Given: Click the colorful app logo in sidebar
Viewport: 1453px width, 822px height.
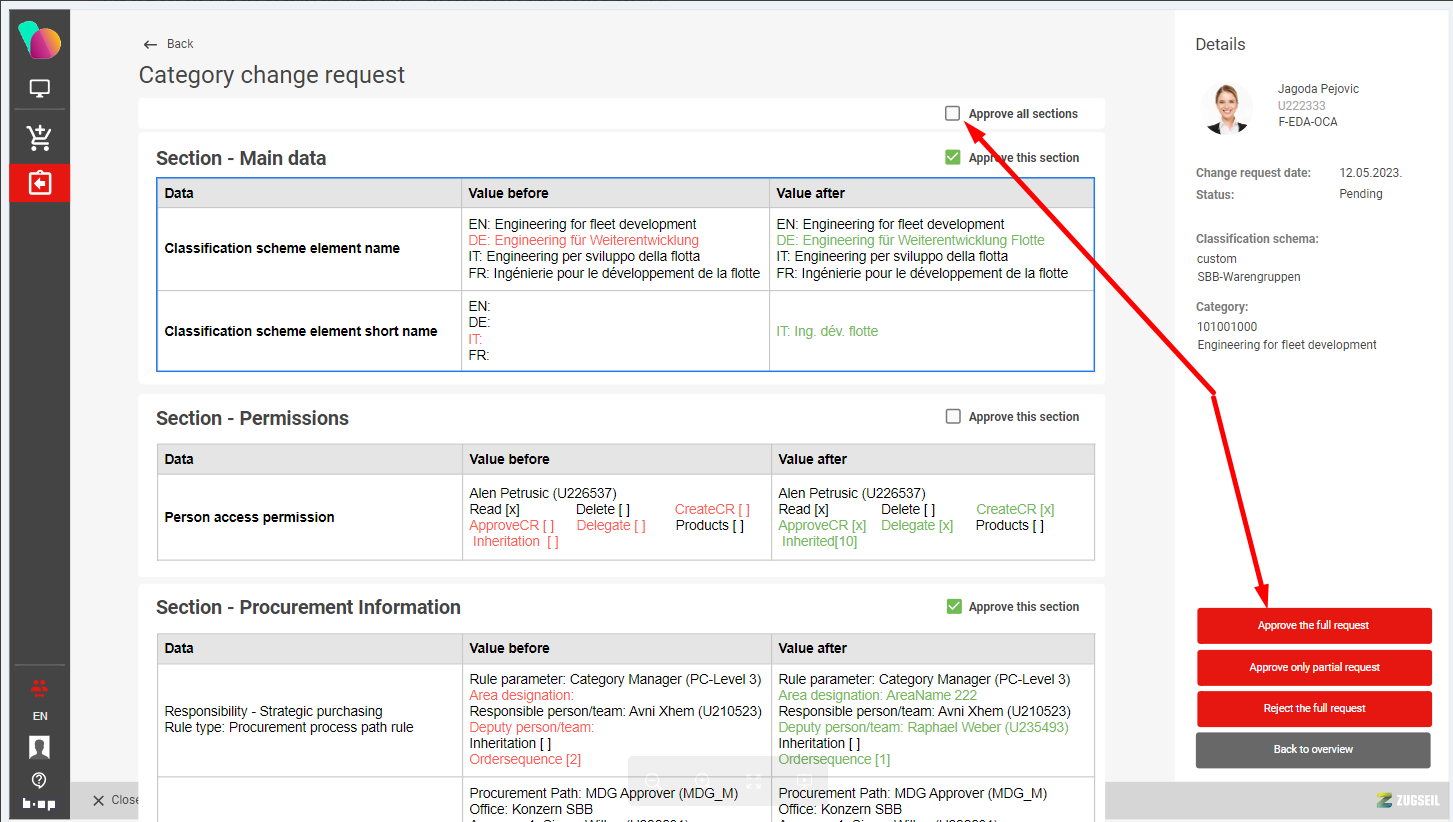Looking at the screenshot, I should pyautogui.click(x=40, y=41).
